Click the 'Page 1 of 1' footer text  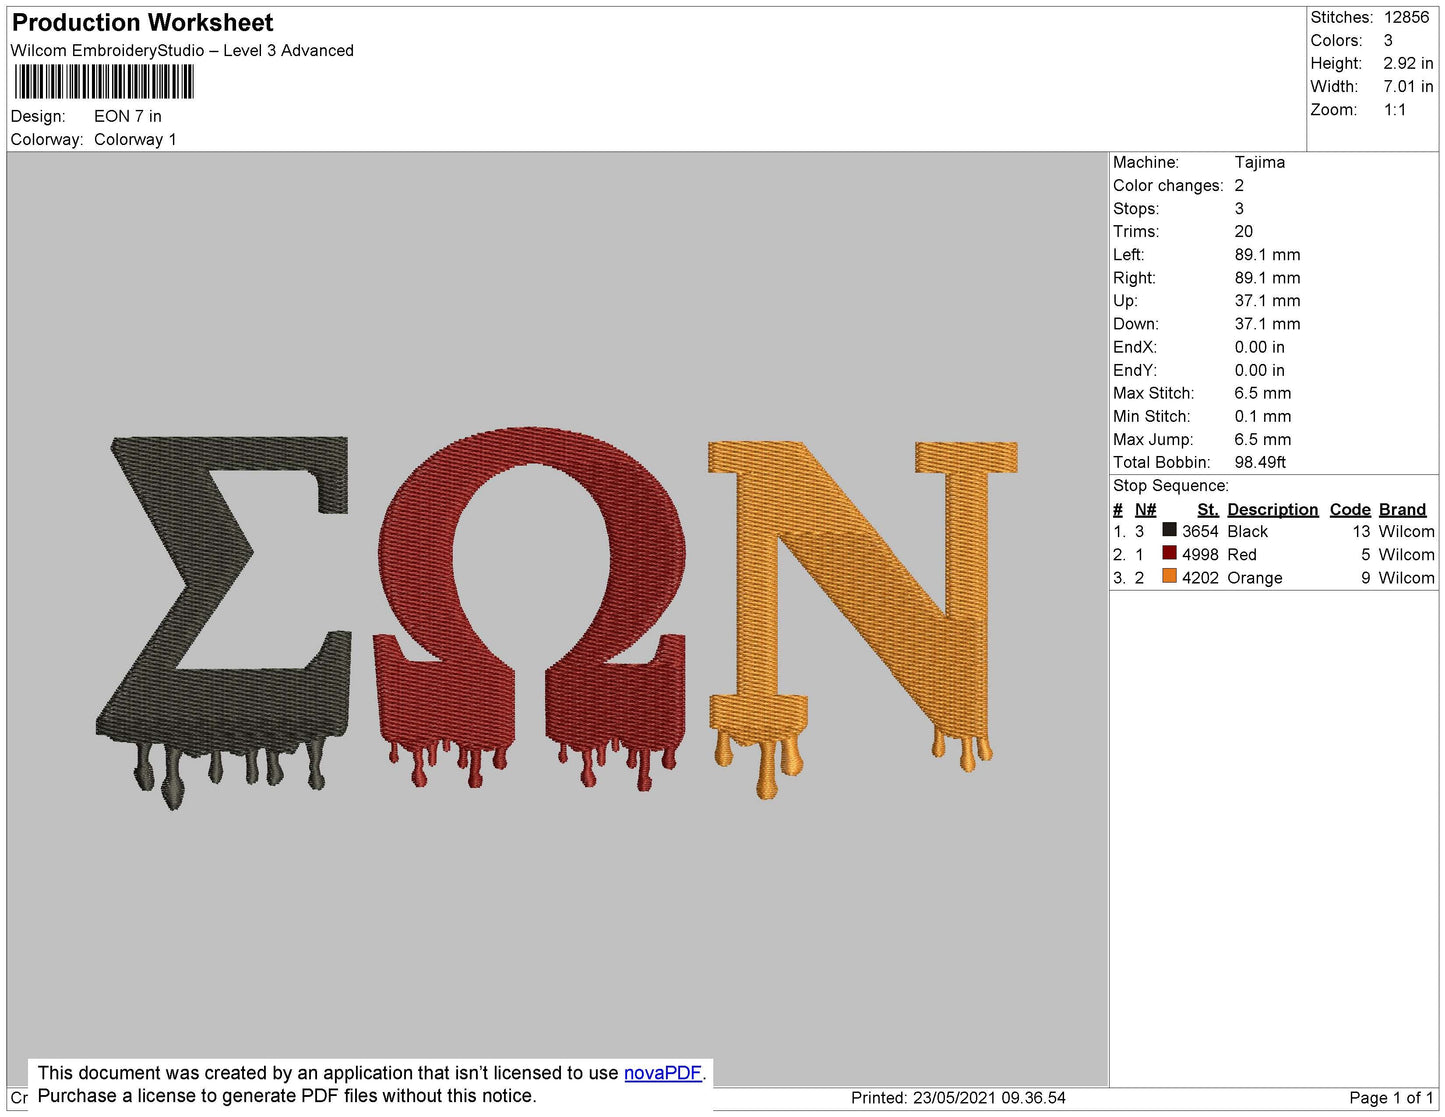tap(1392, 1098)
